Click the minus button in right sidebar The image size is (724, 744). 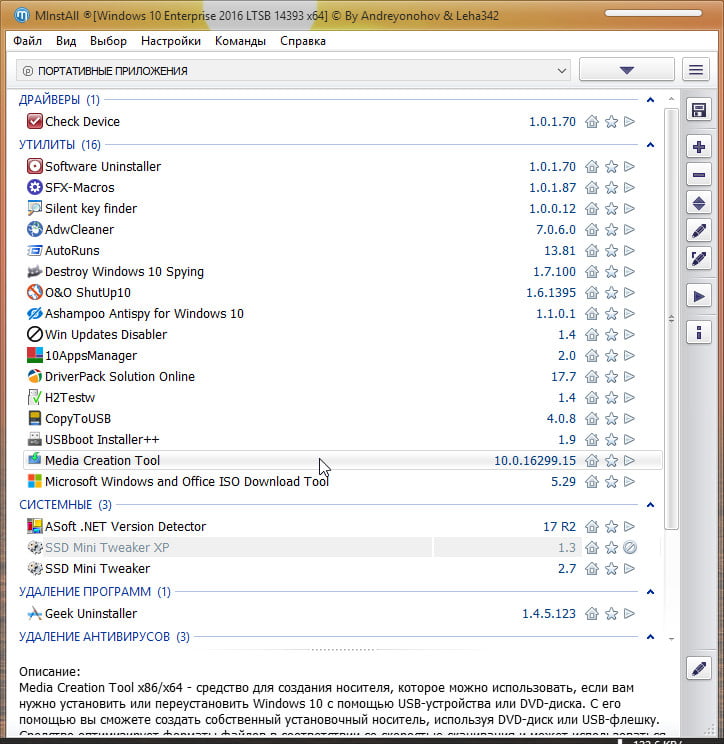699,175
